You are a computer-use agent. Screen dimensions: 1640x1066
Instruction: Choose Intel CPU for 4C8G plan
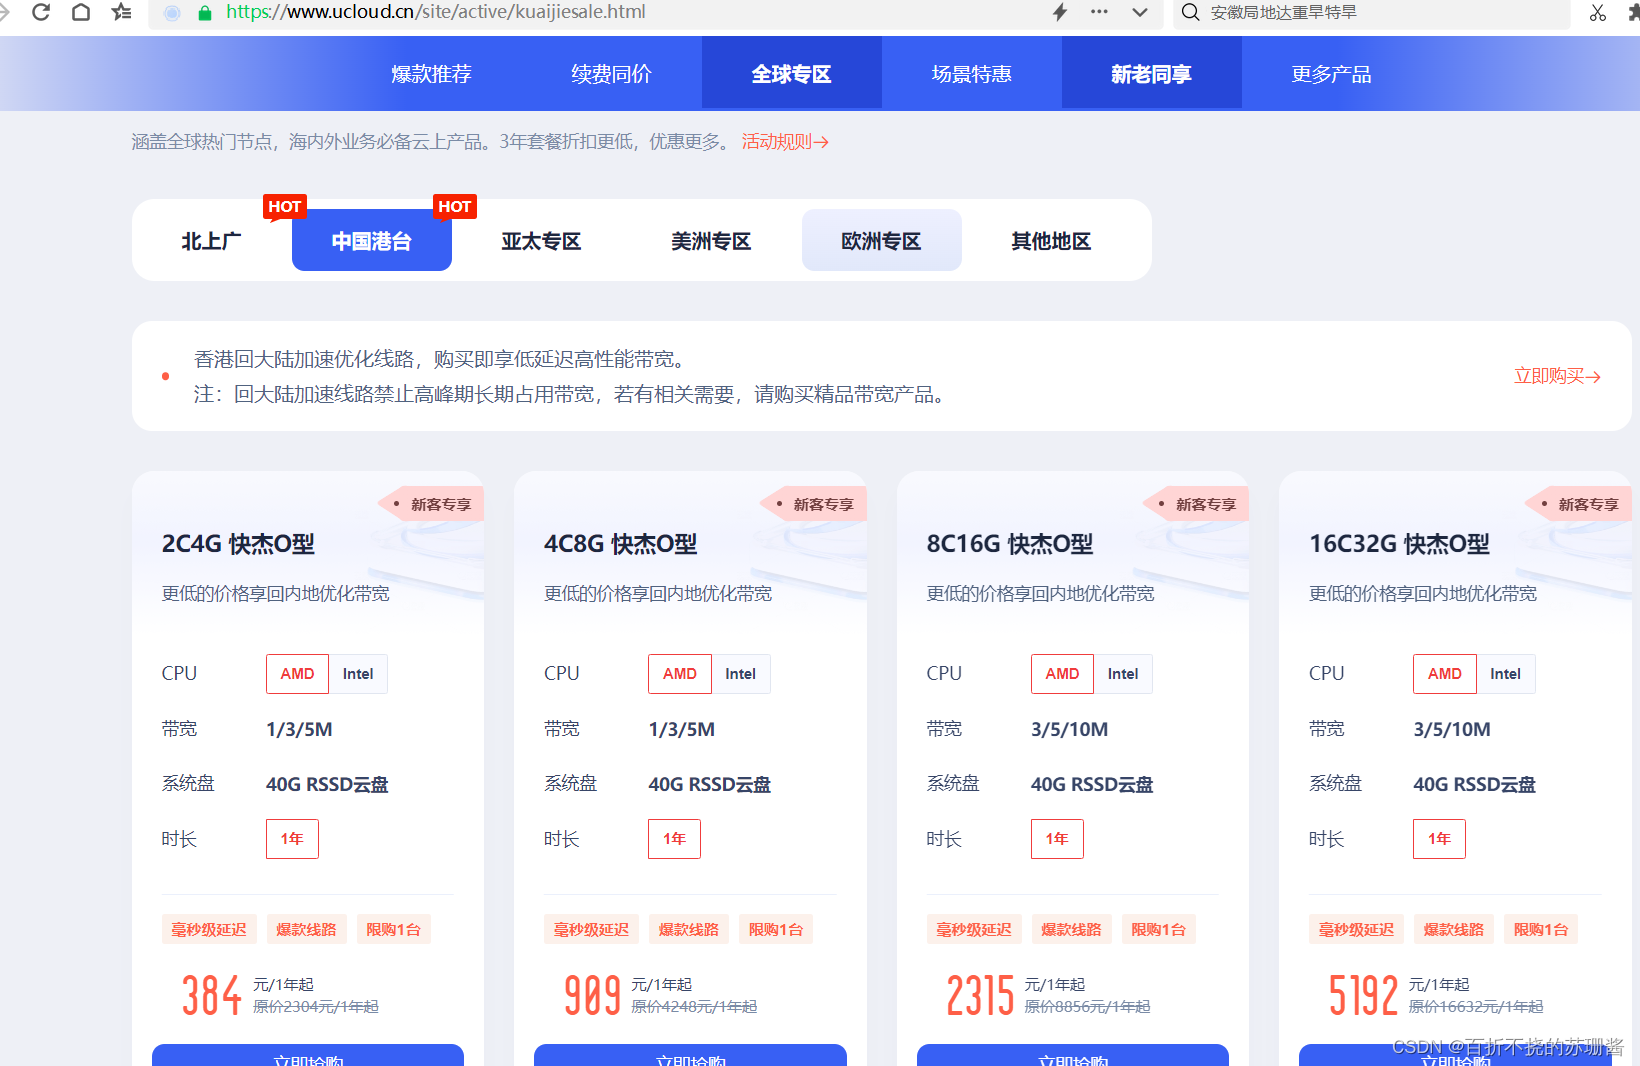[x=741, y=674]
